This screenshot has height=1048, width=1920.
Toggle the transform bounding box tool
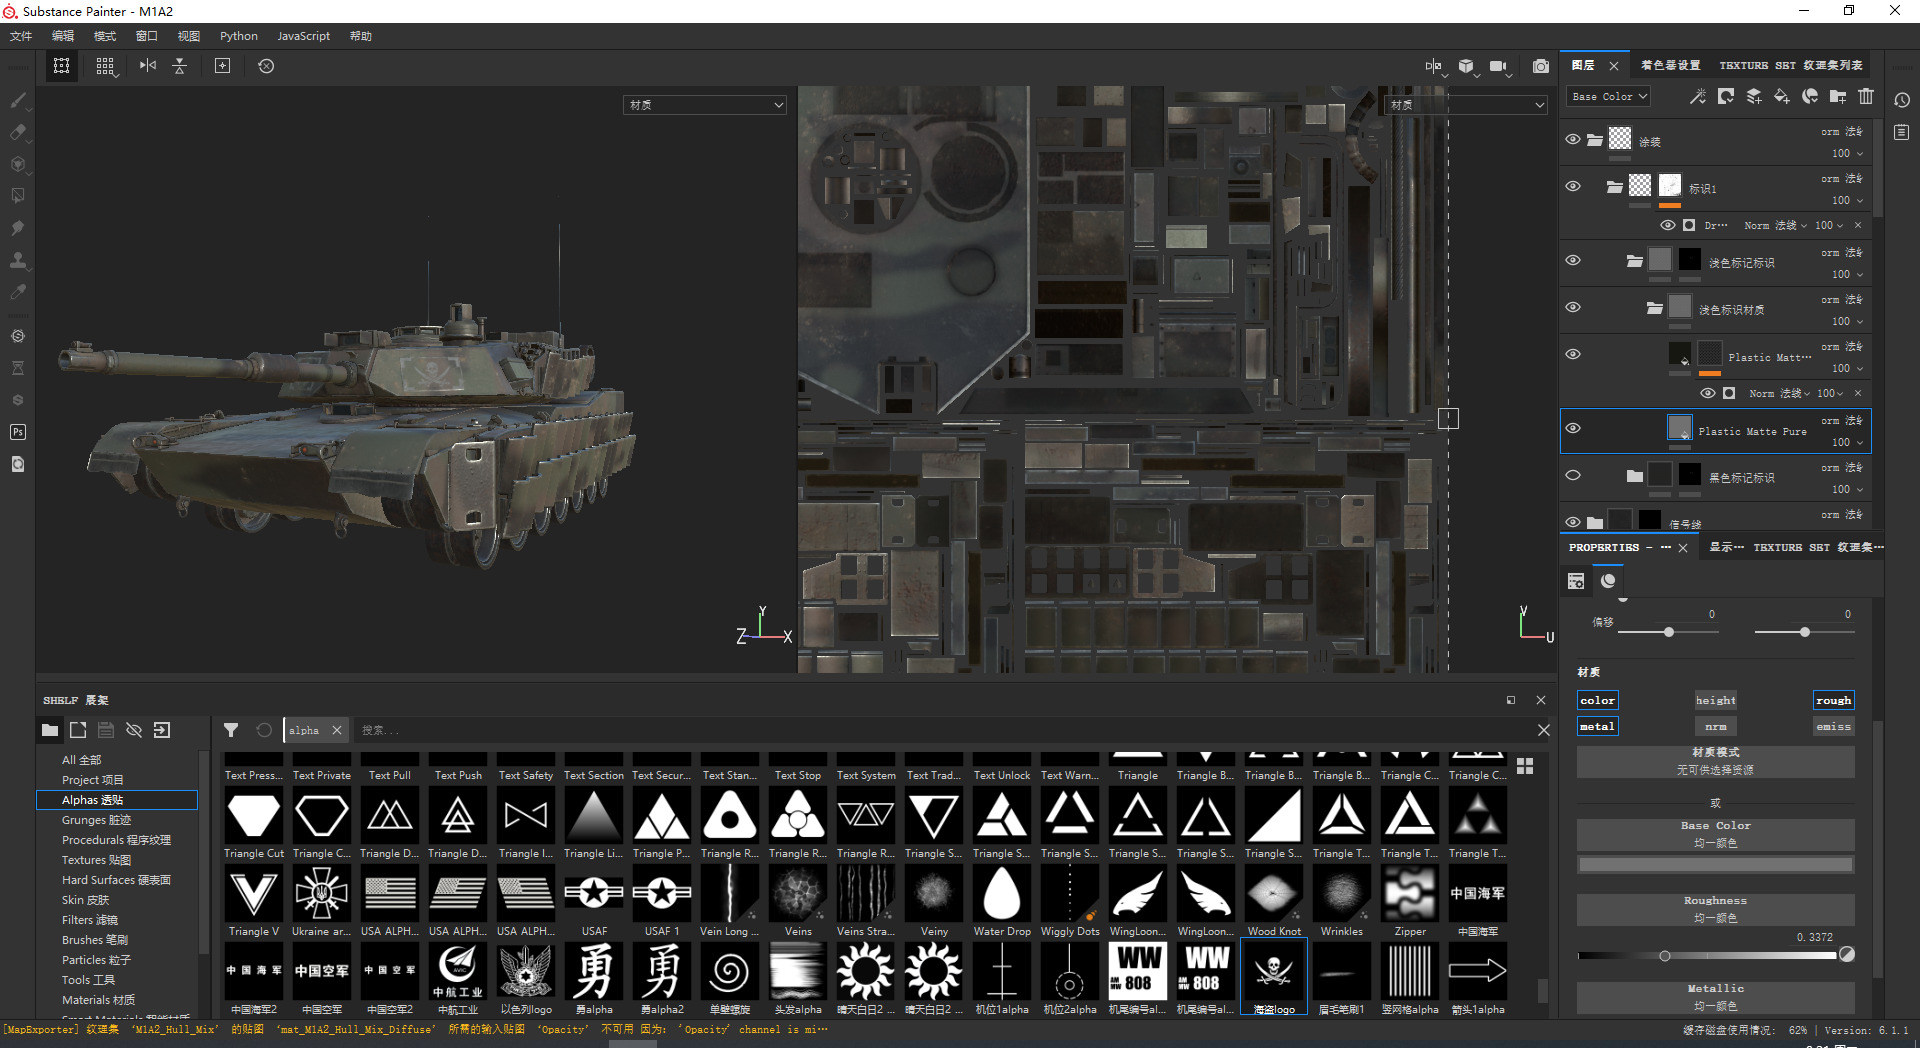click(62, 66)
